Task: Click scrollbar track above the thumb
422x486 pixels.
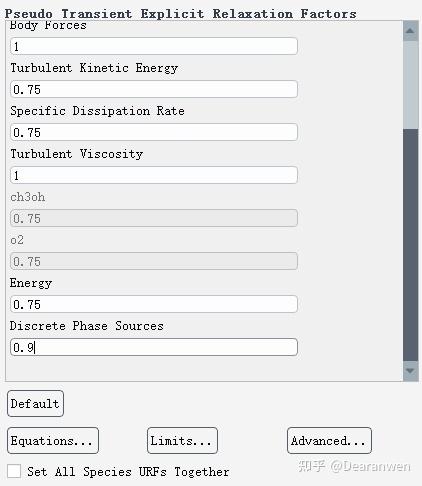Action: point(410,85)
